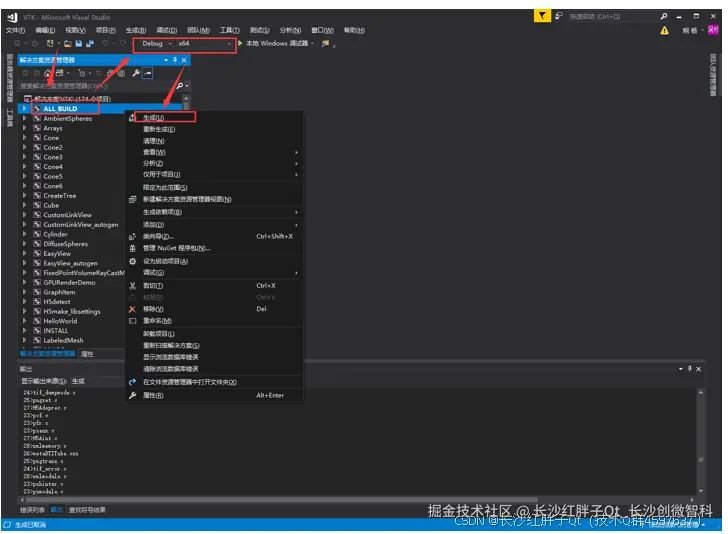
Task: Select the CreateTree project
Action: pos(59,195)
